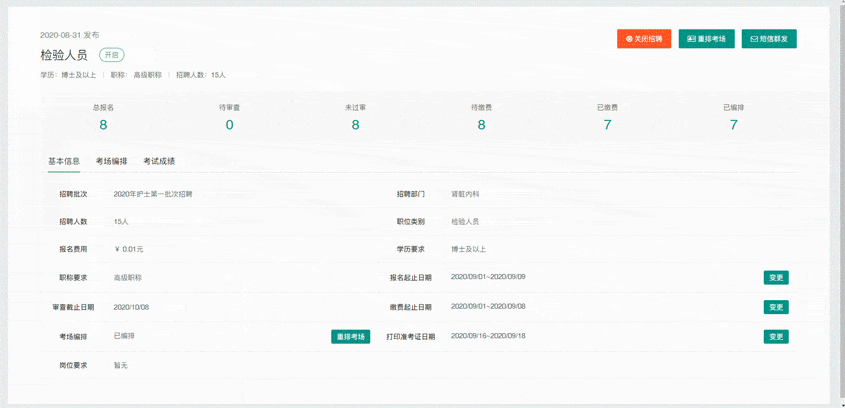845x408 pixels.
Task: Open the 考场编排 tab
Action: [x=111, y=161]
